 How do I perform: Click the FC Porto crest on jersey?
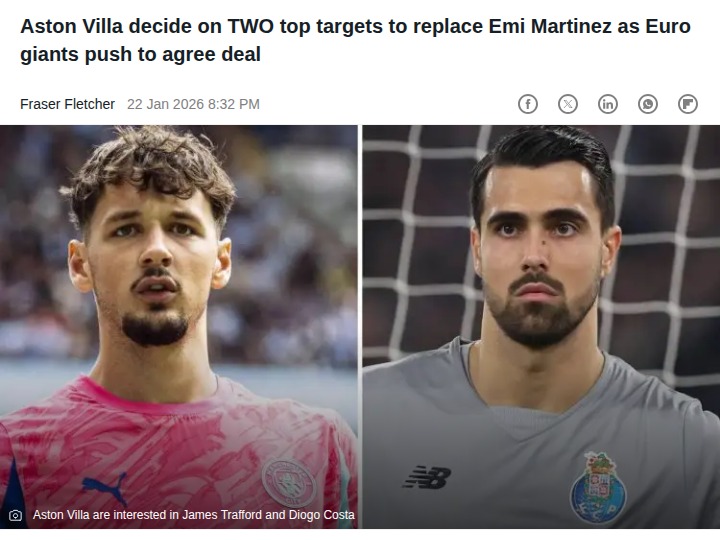(x=598, y=488)
